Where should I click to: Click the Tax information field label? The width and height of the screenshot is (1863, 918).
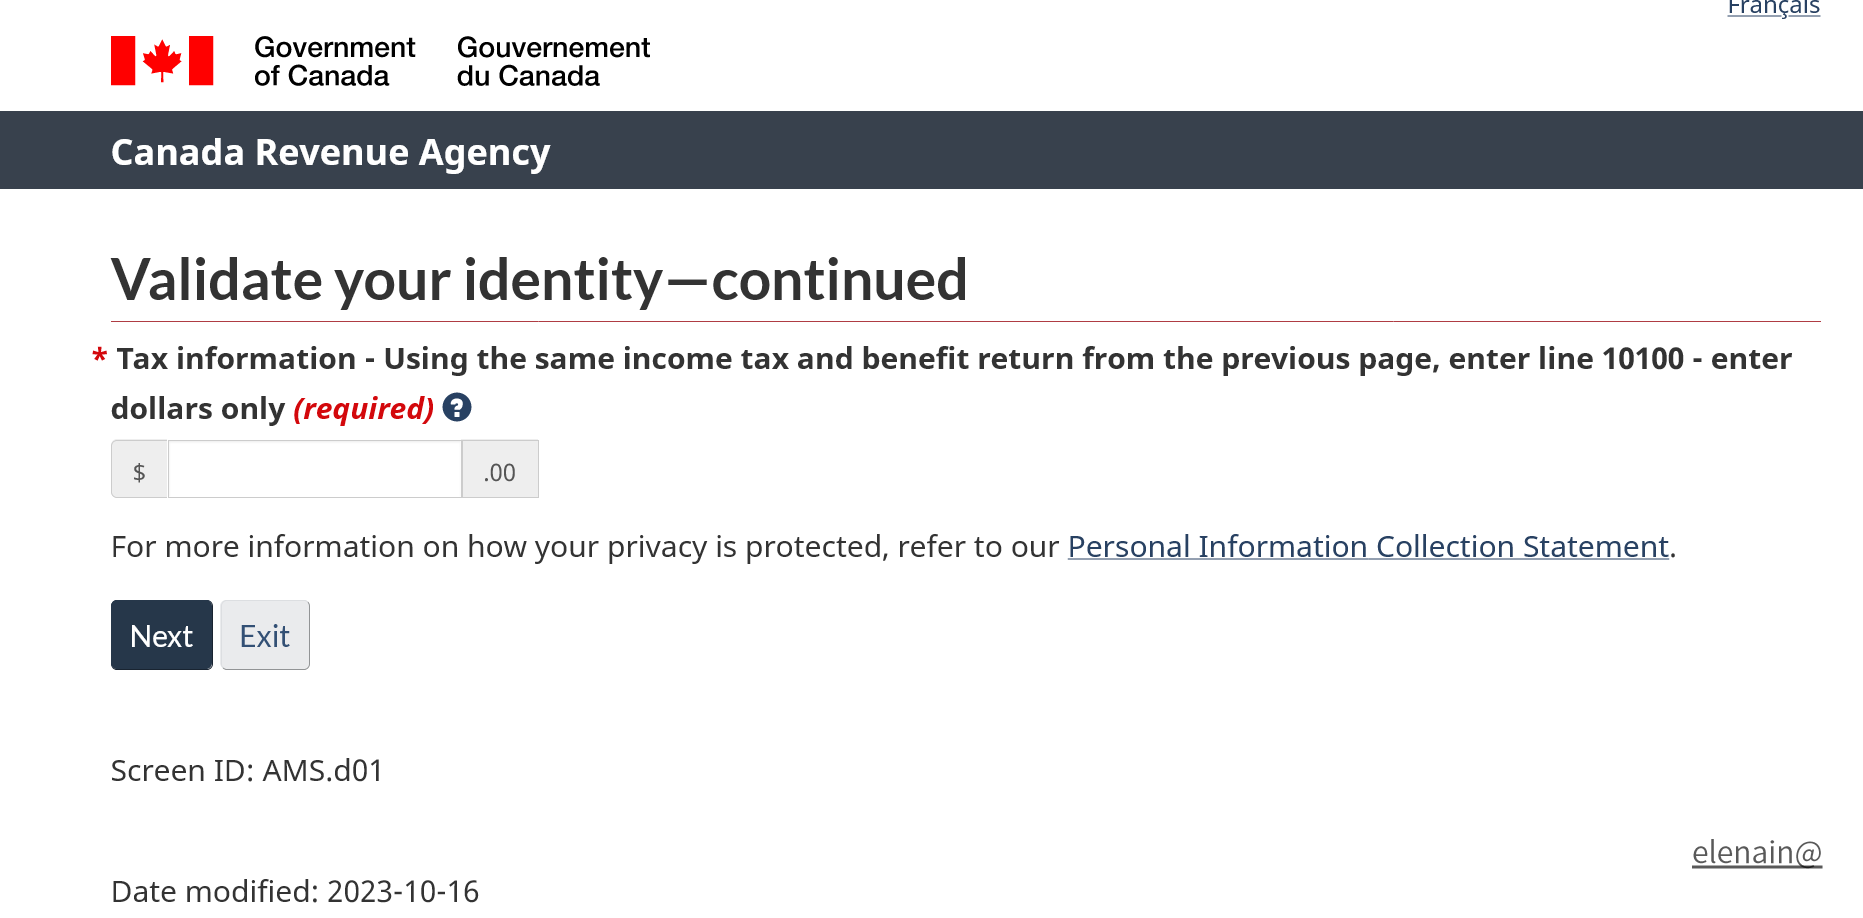(951, 383)
